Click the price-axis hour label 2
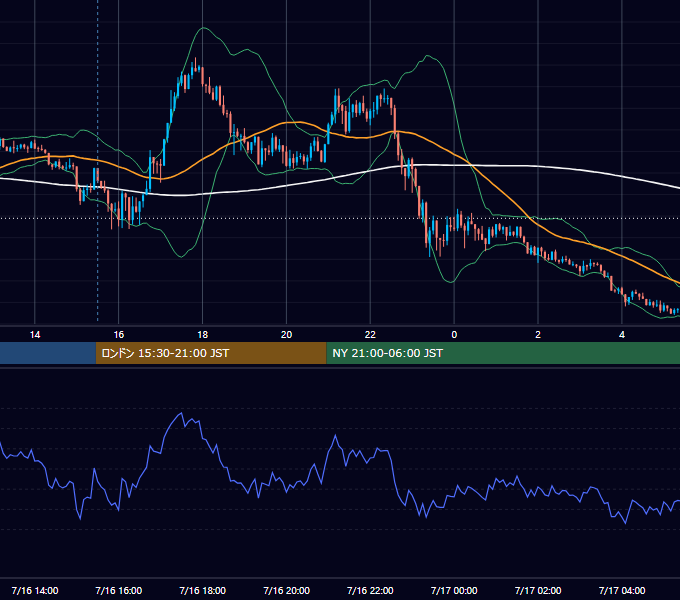Screen dimensions: 680x600 pos(538,335)
